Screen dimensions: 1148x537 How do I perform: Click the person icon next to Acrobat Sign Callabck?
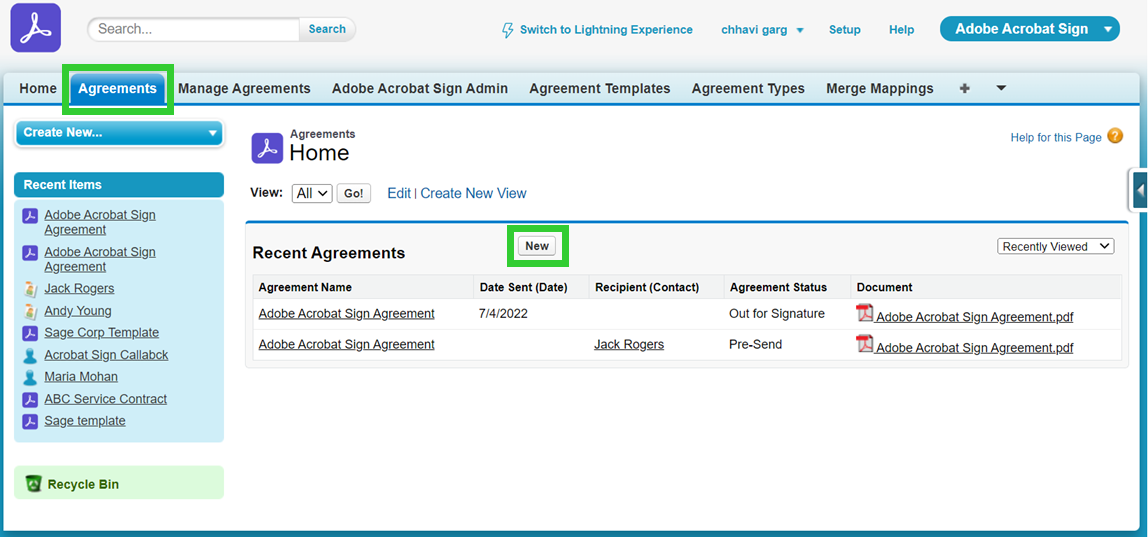[30, 355]
